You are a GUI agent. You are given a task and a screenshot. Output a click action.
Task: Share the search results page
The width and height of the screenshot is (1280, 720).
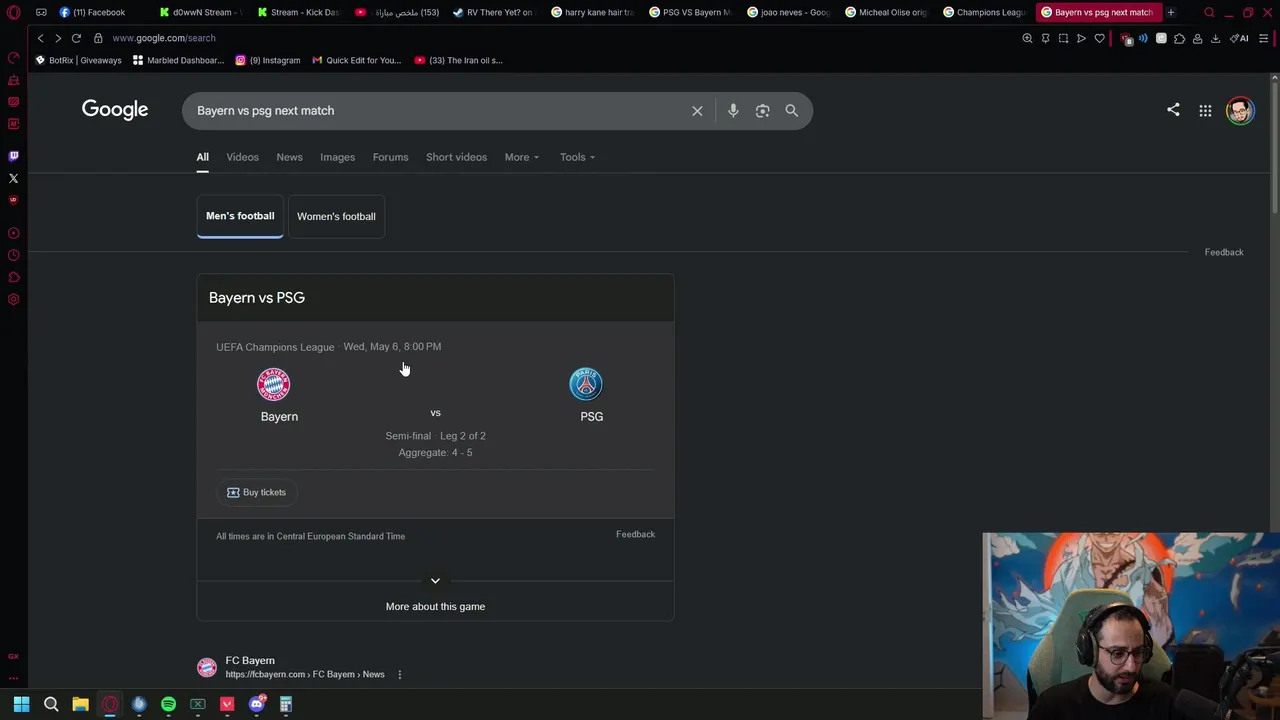1173,110
